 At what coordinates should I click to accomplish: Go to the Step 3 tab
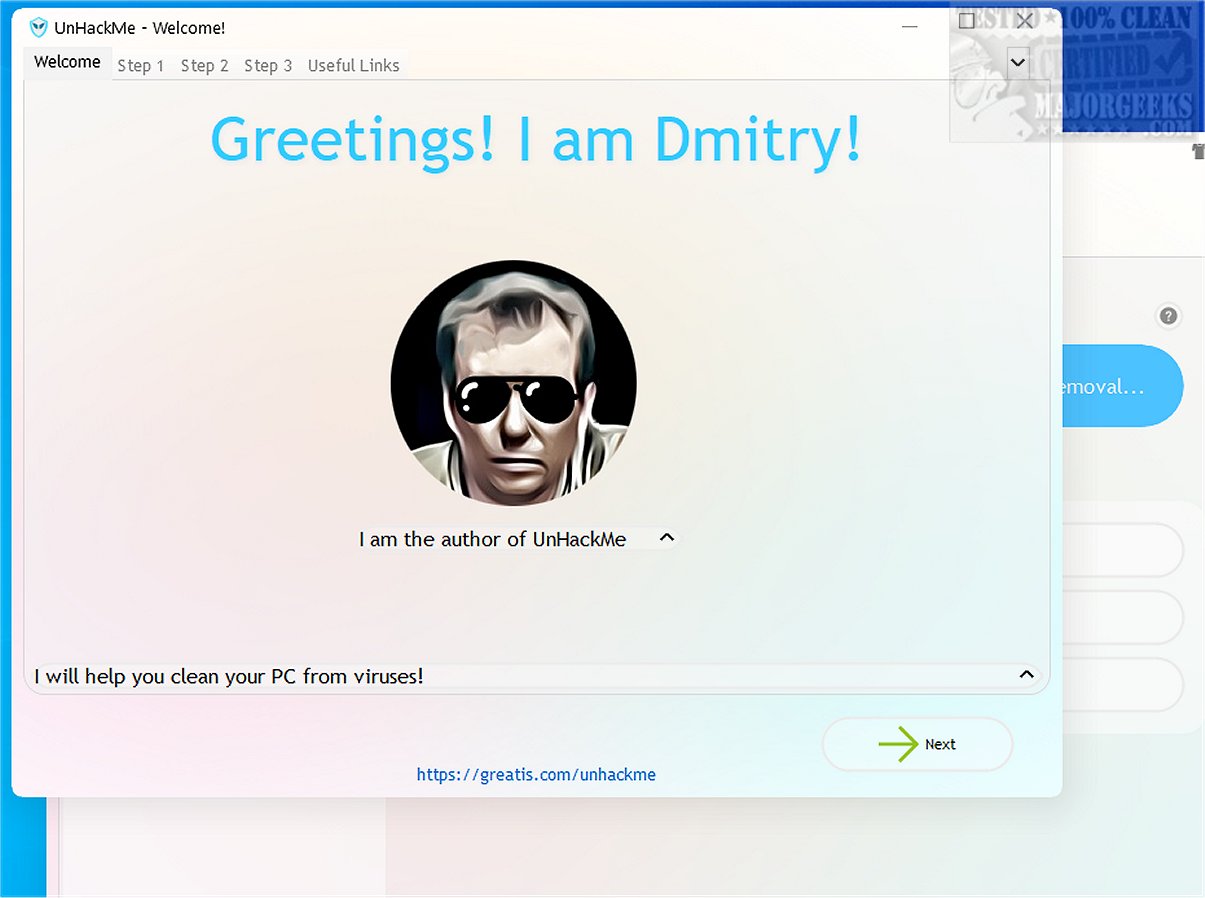(268, 66)
